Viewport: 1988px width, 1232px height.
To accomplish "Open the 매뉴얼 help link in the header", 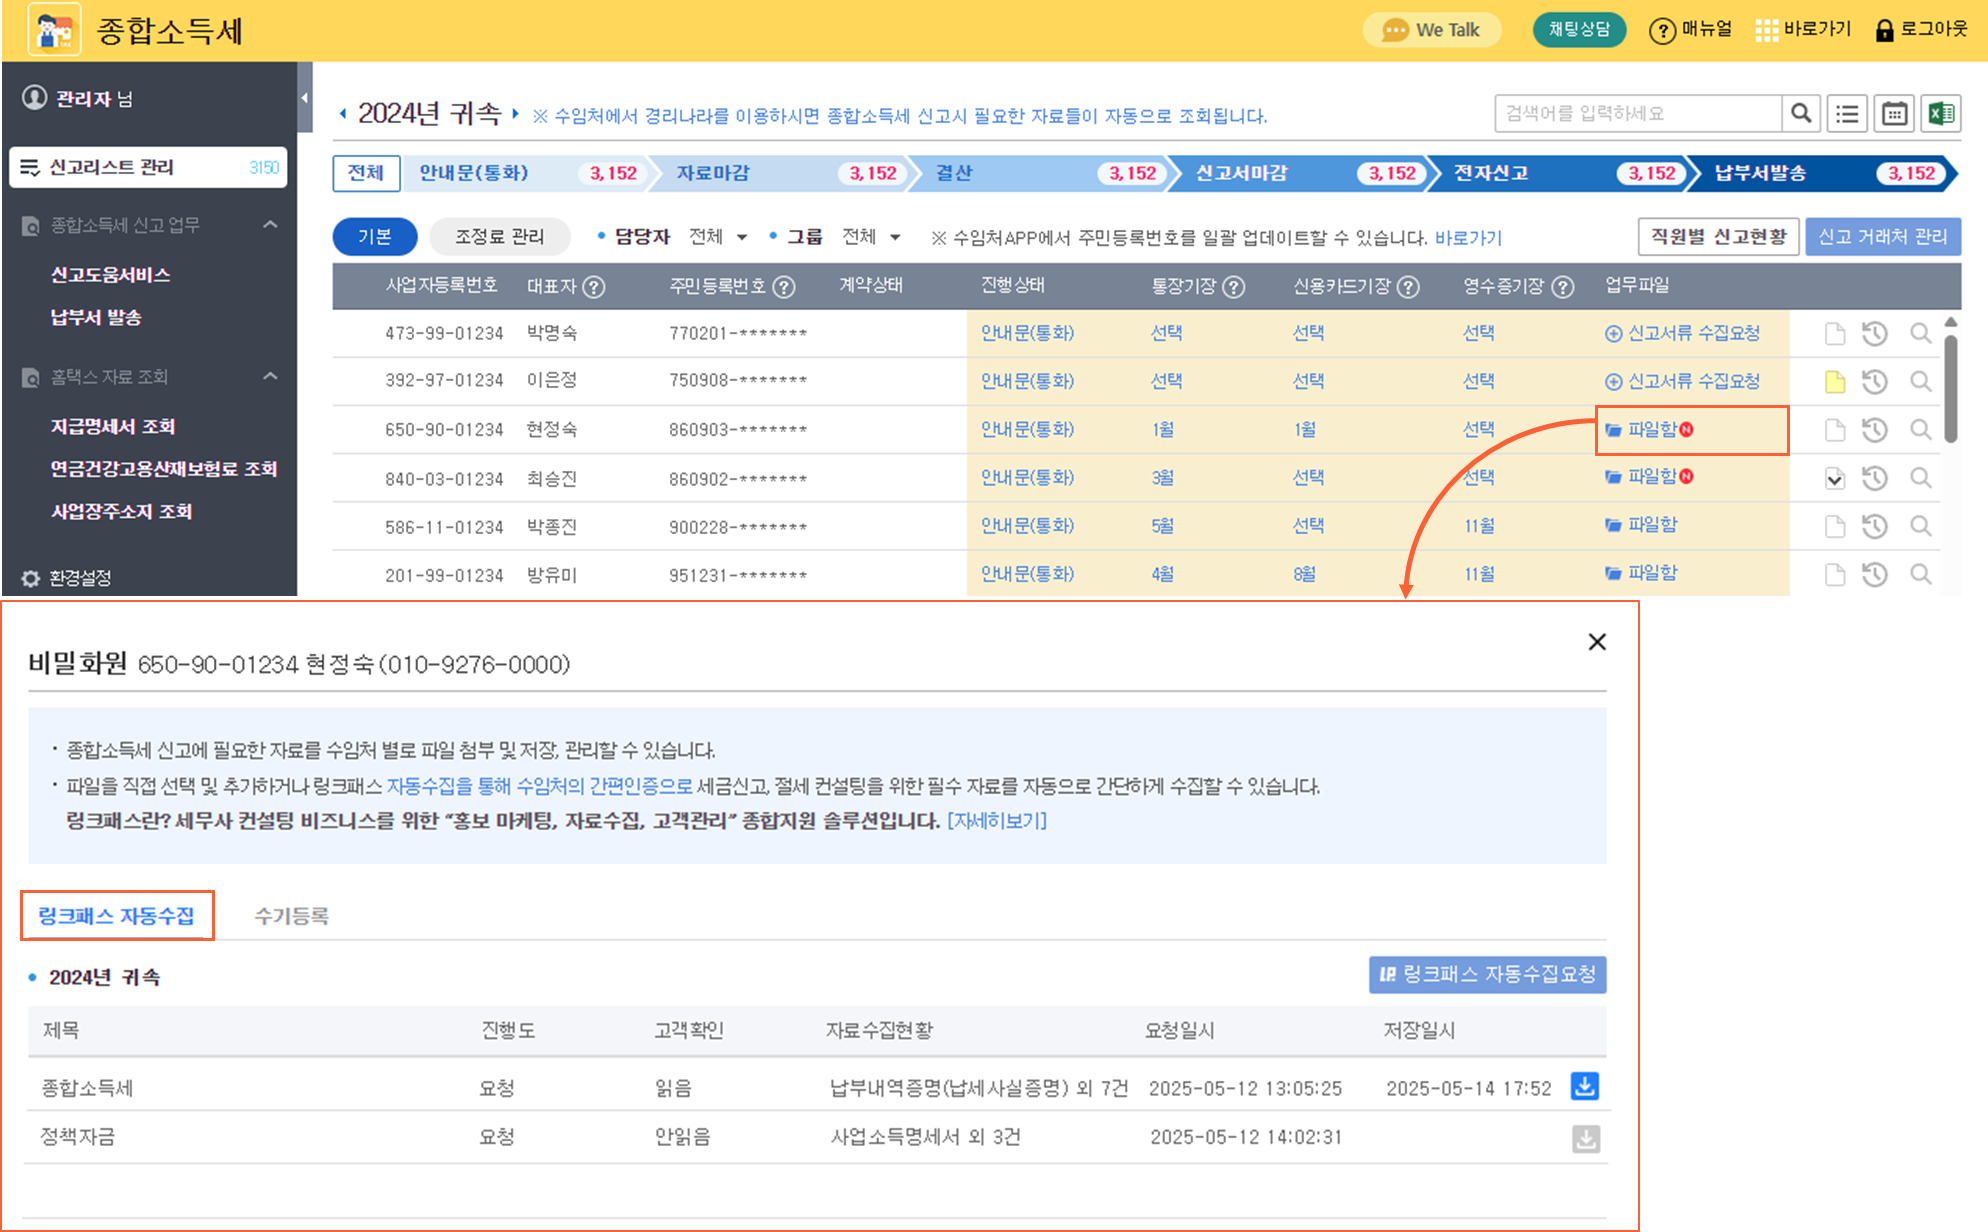I will [1691, 30].
